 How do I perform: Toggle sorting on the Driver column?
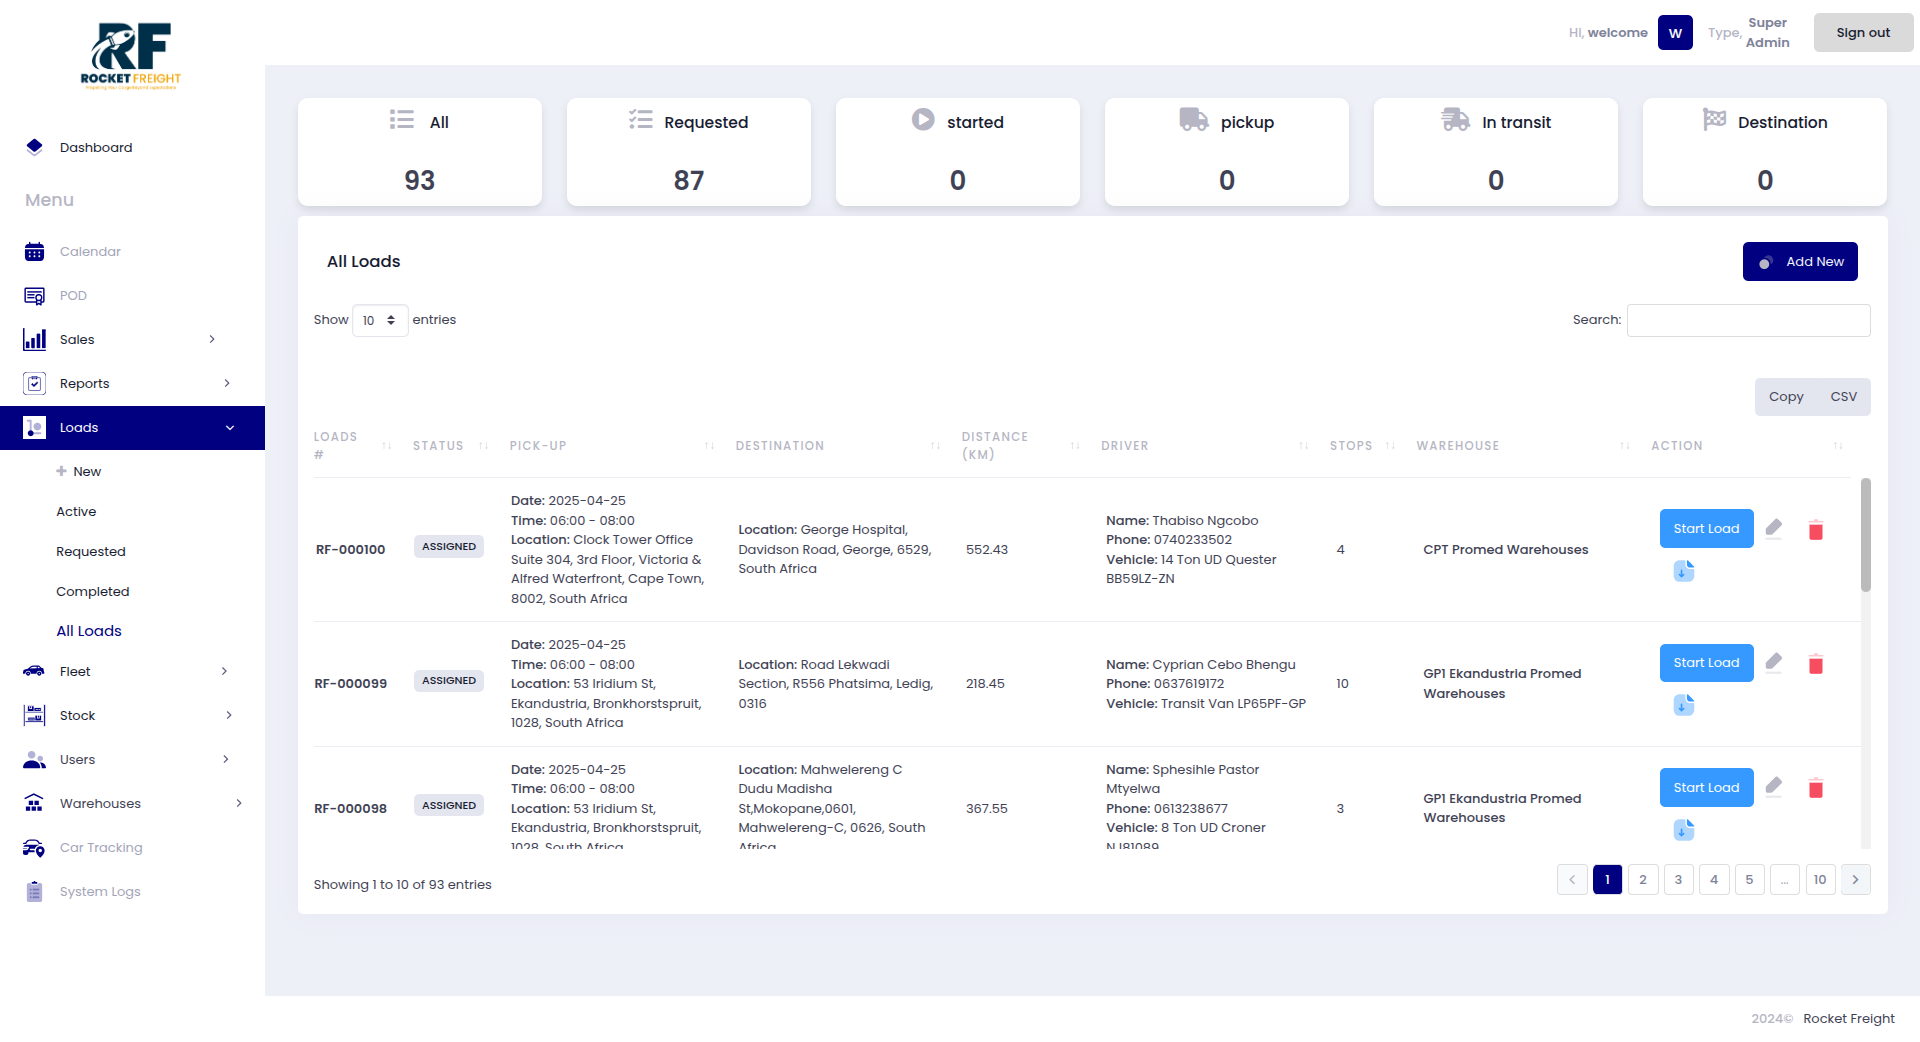1303,446
